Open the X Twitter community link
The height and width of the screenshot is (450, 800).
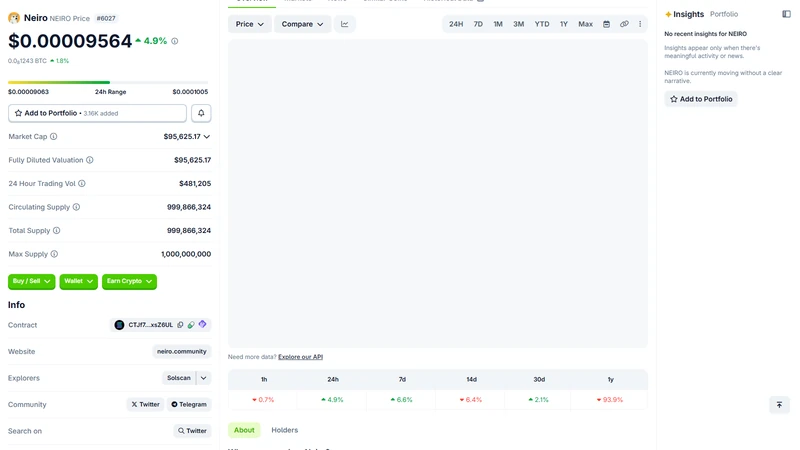pyautogui.click(x=145, y=405)
